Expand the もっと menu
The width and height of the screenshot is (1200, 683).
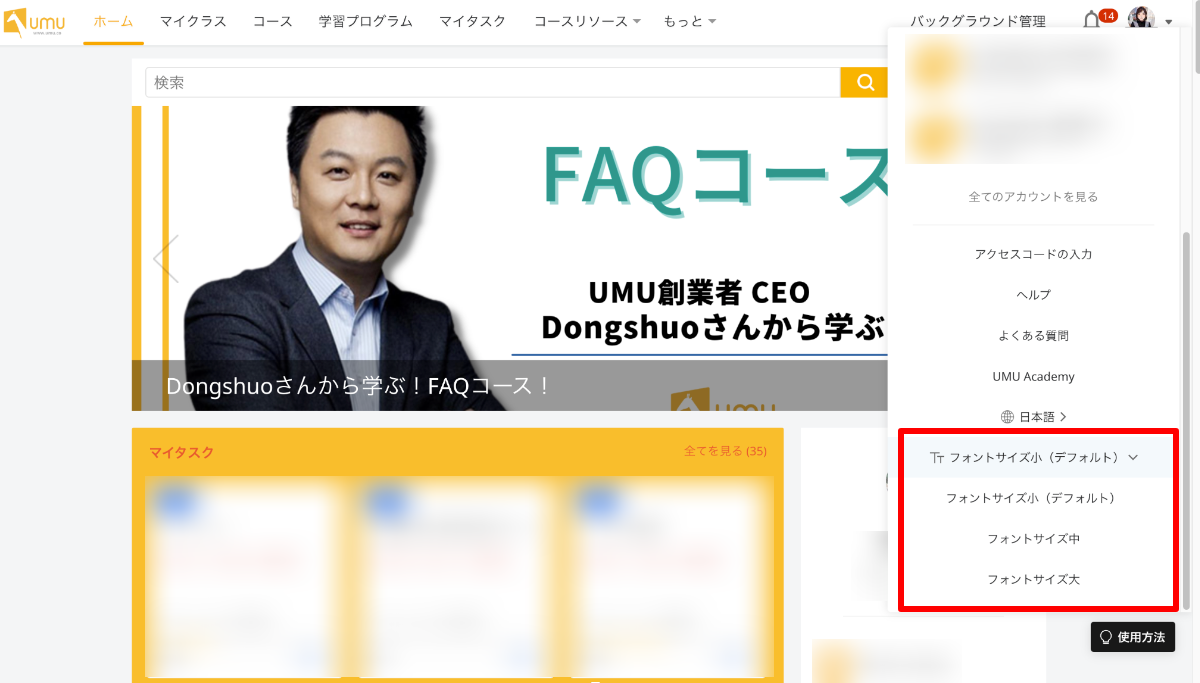[689, 22]
